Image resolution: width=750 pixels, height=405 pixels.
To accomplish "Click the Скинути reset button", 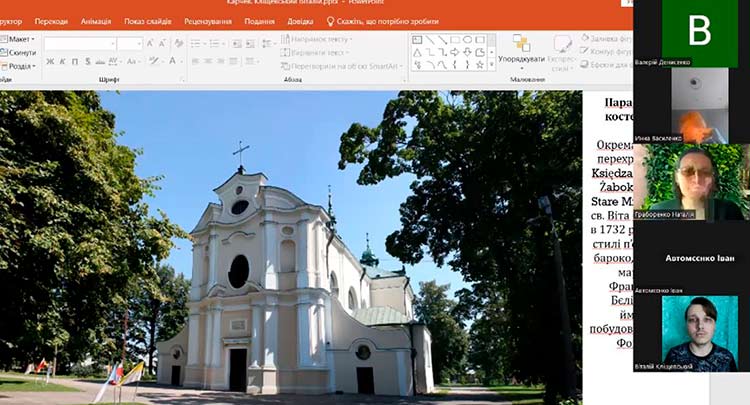I will pos(20,53).
